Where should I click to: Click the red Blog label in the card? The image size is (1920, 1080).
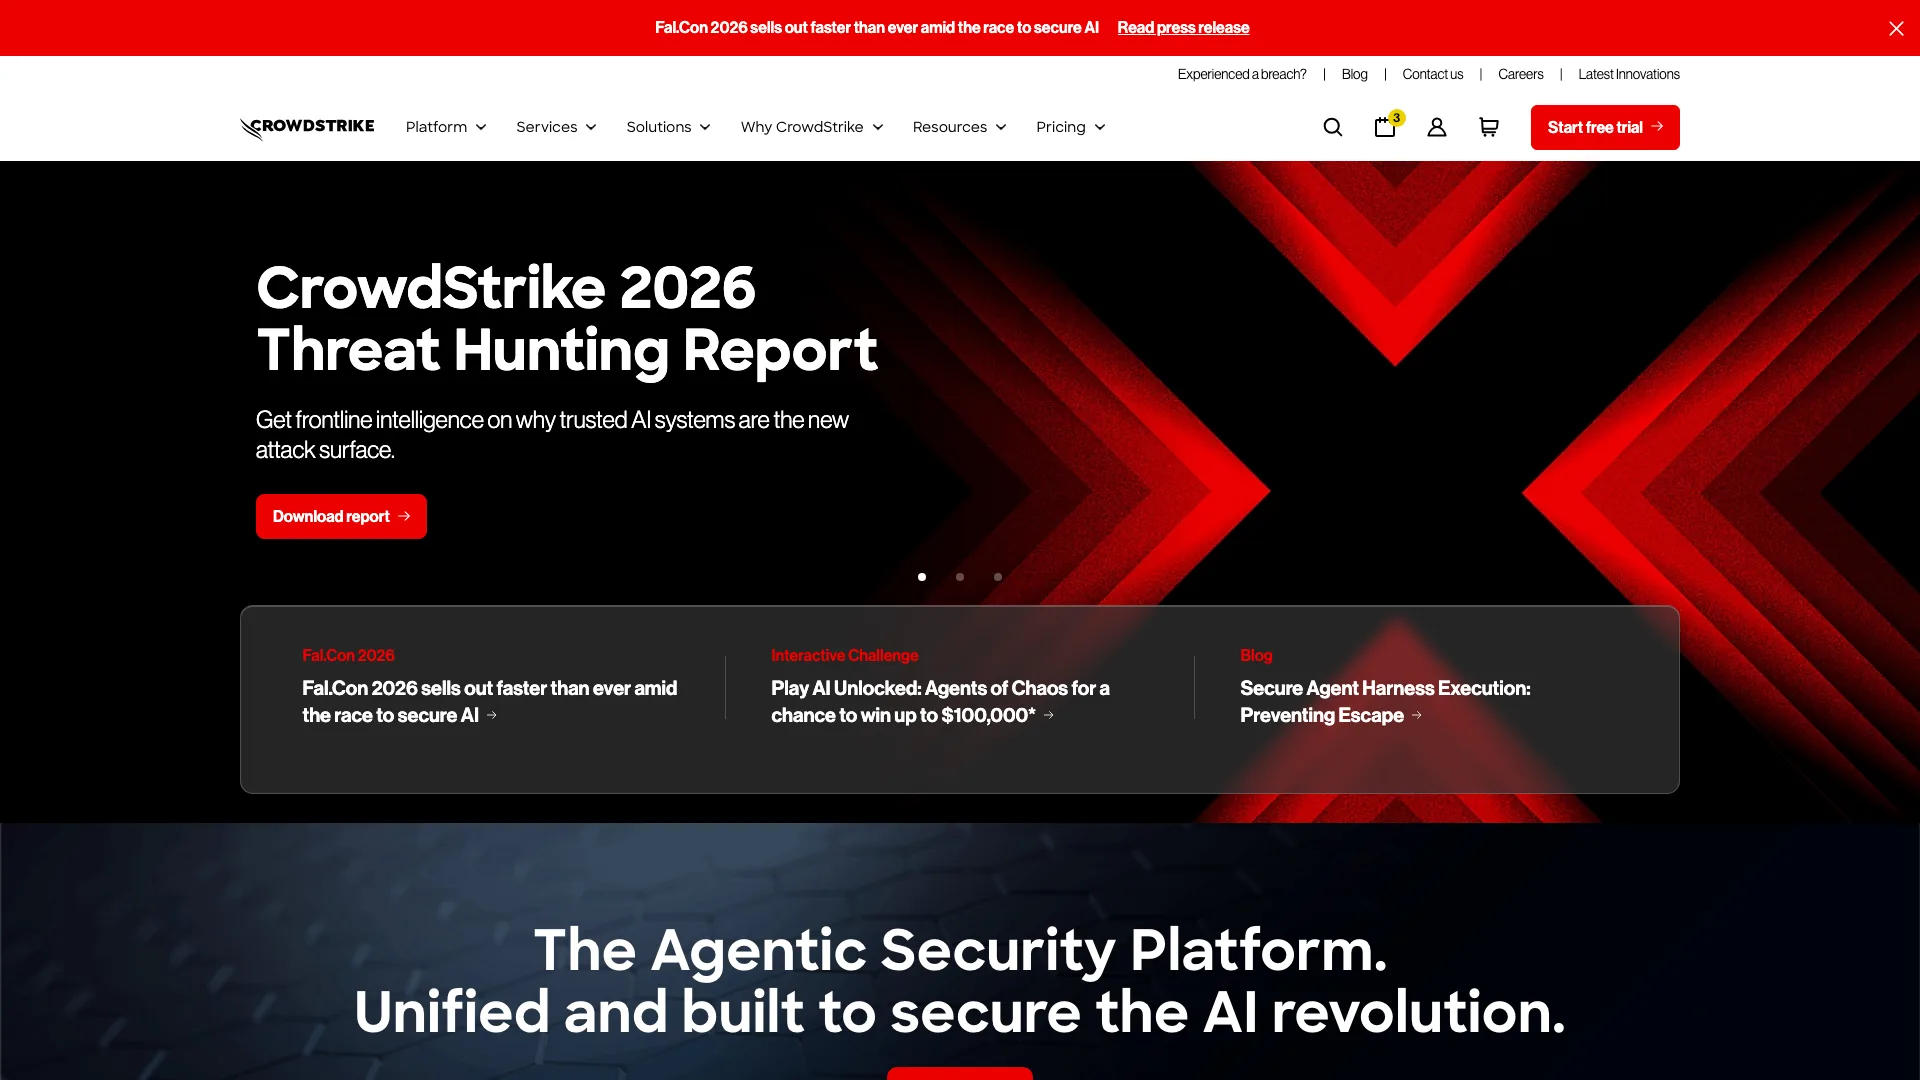[x=1256, y=655]
